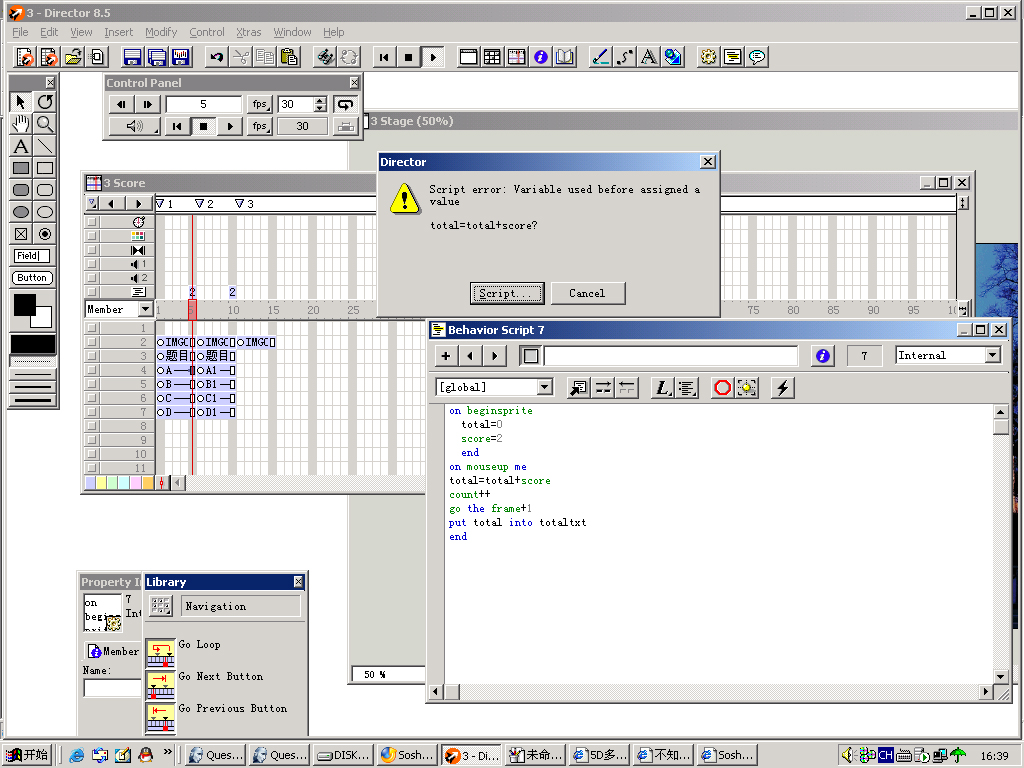Image resolution: width=1024 pixels, height=768 pixels.
Task: Click the Paste toolbar icon
Action: [289, 57]
